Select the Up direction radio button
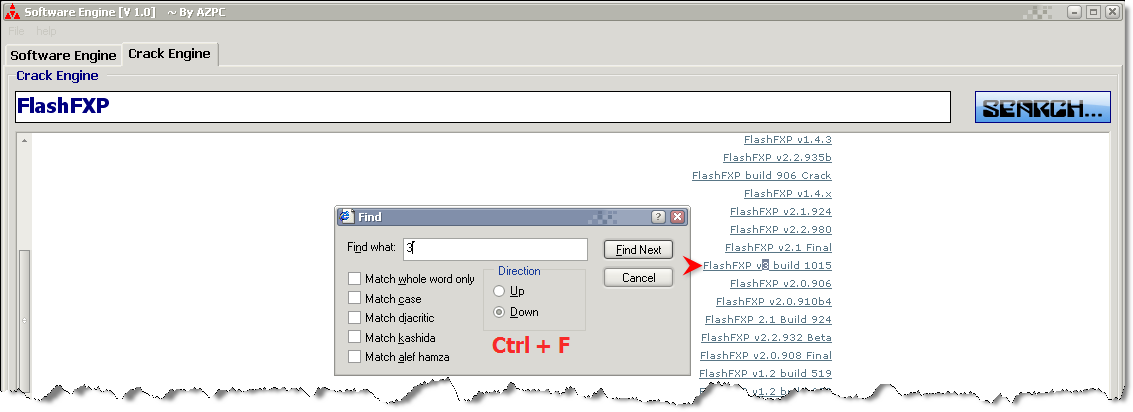1133x412 pixels. click(x=499, y=291)
